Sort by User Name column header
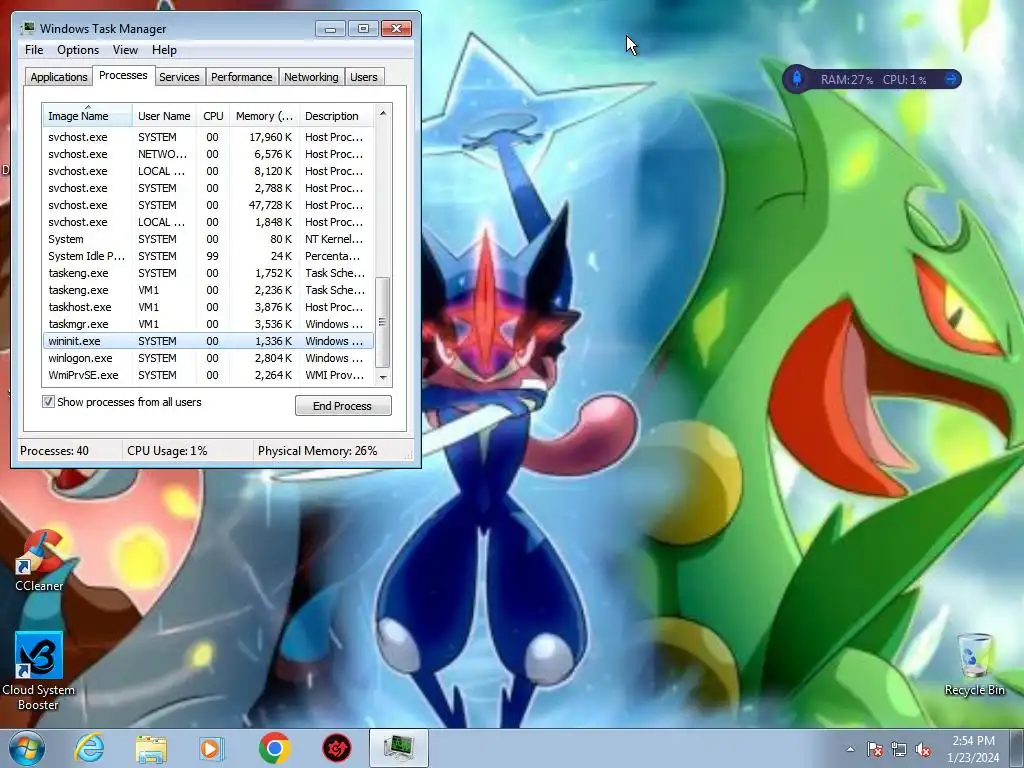This screenshot has width=1024, height=768. tap(164, 116)
